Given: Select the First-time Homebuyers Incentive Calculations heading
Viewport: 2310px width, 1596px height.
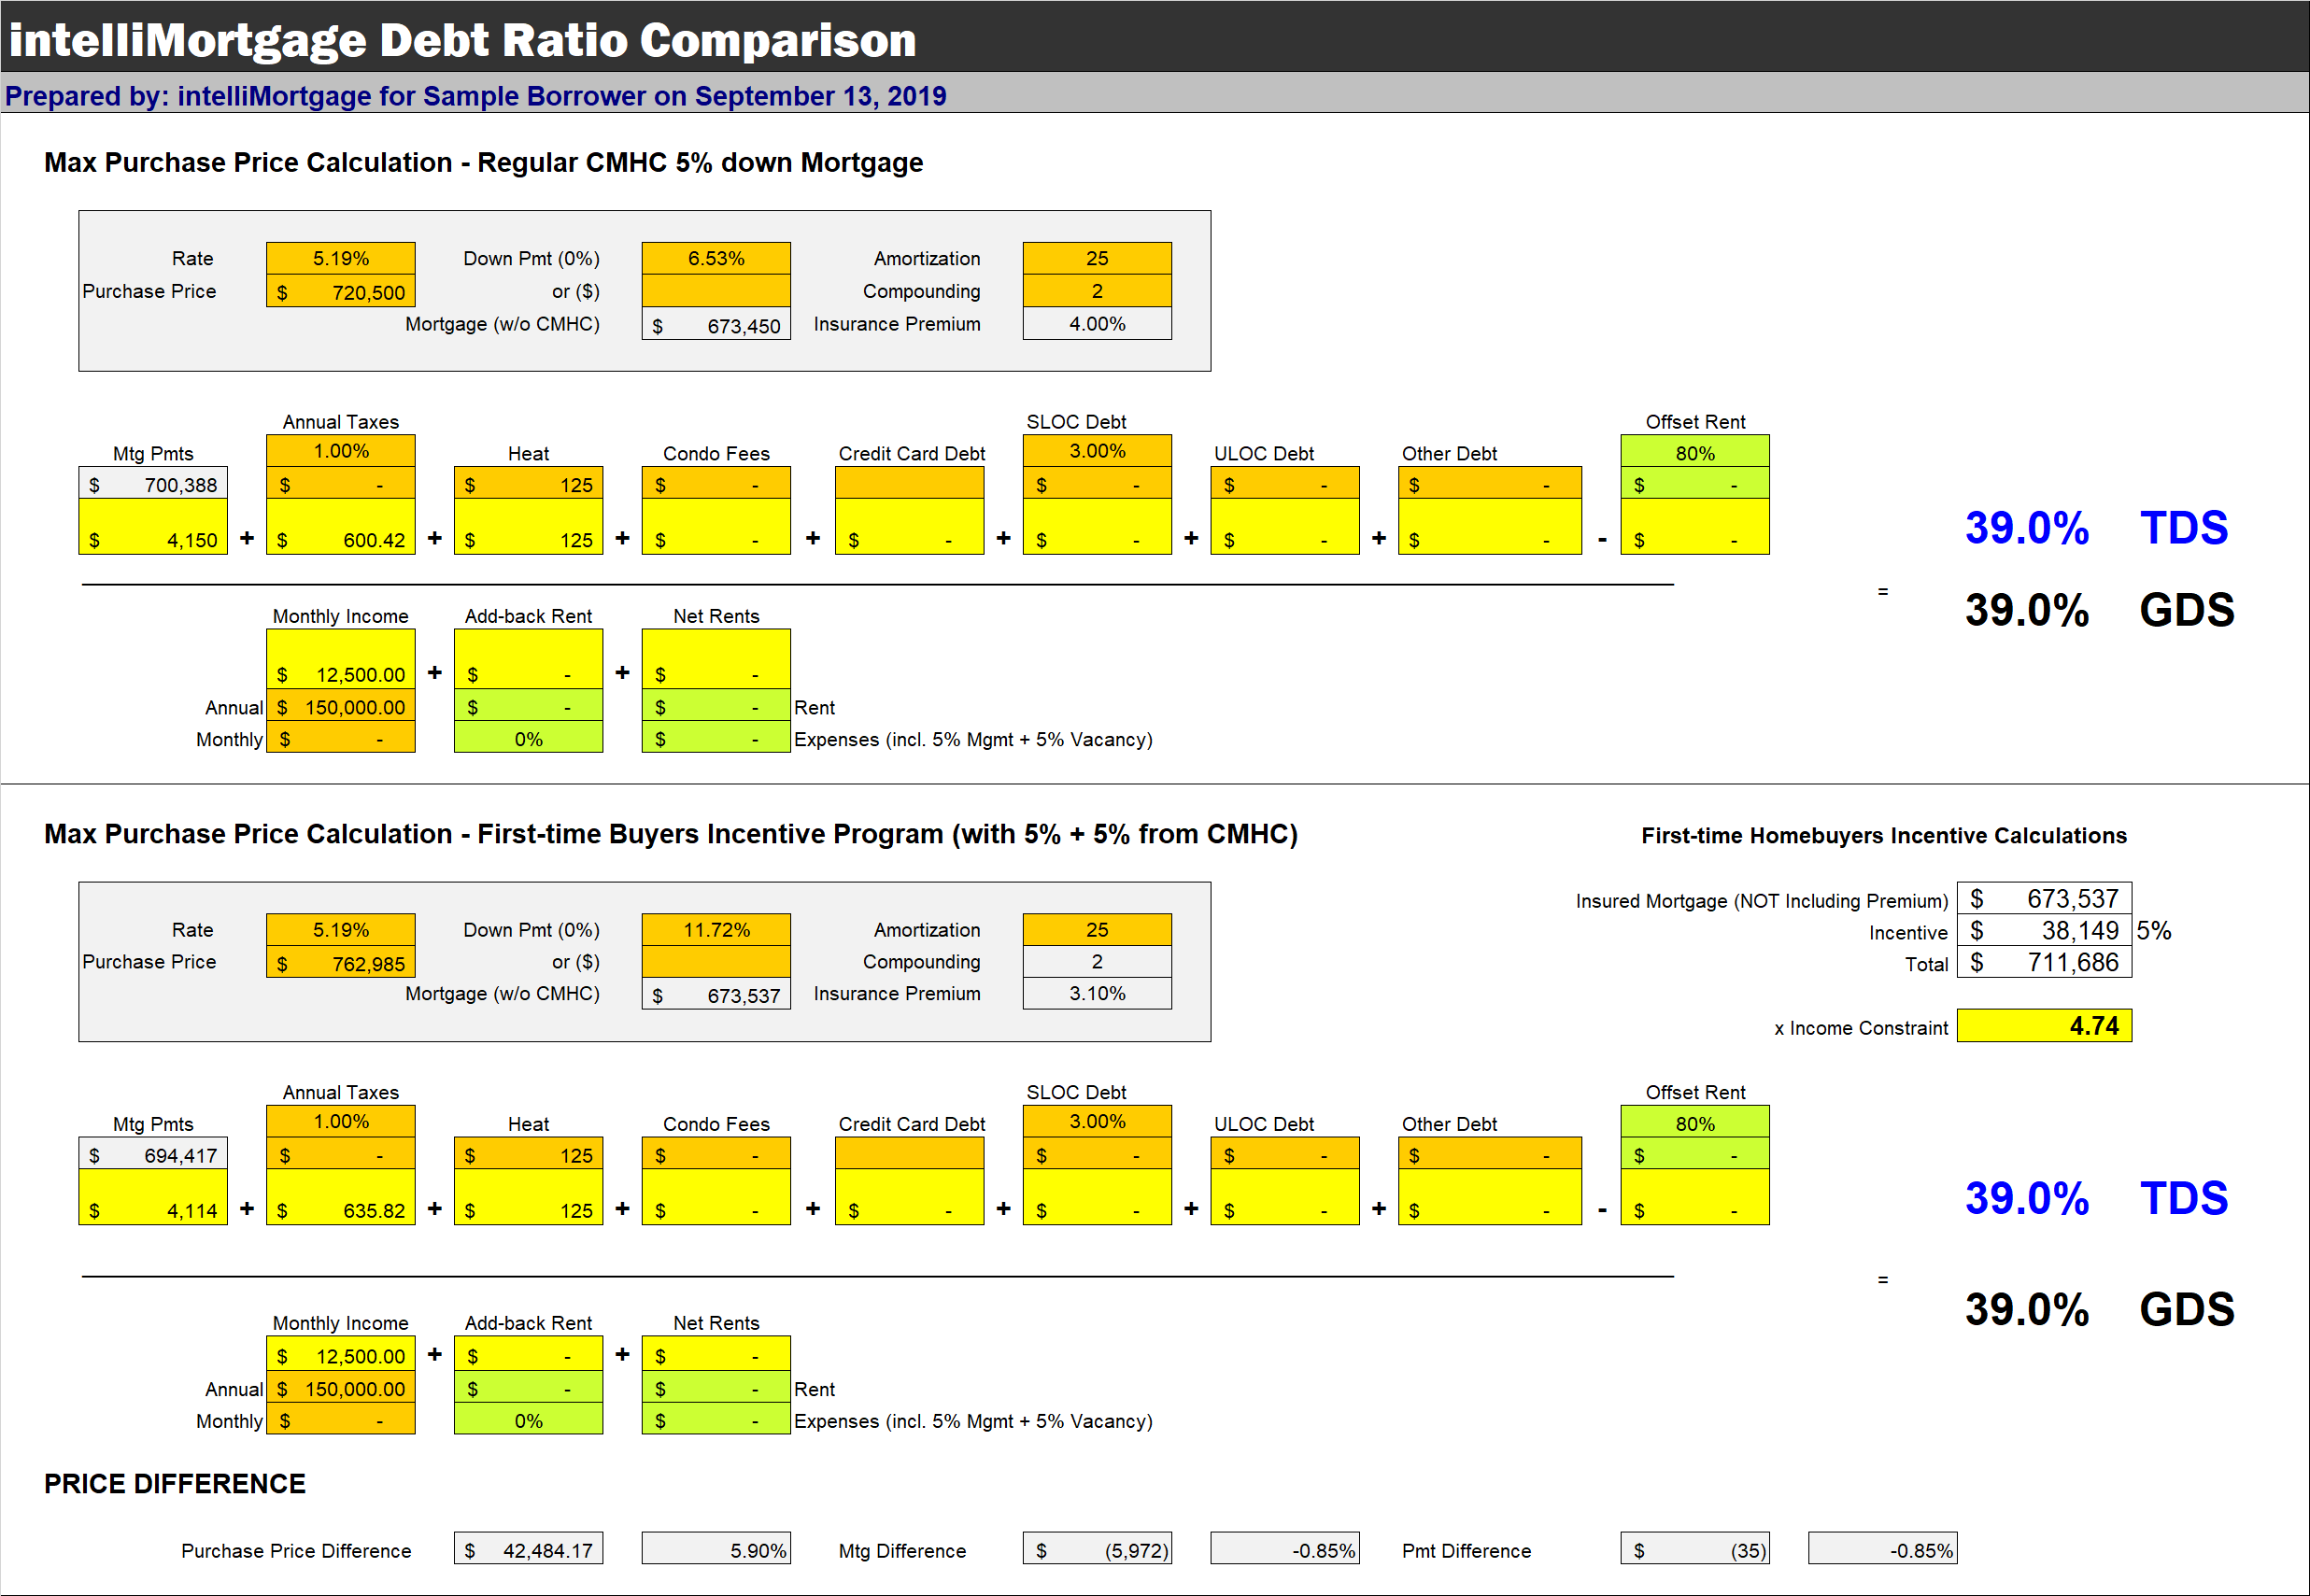Looking at the screenshot, I should pyautogui.click(x=1884, y=835).
